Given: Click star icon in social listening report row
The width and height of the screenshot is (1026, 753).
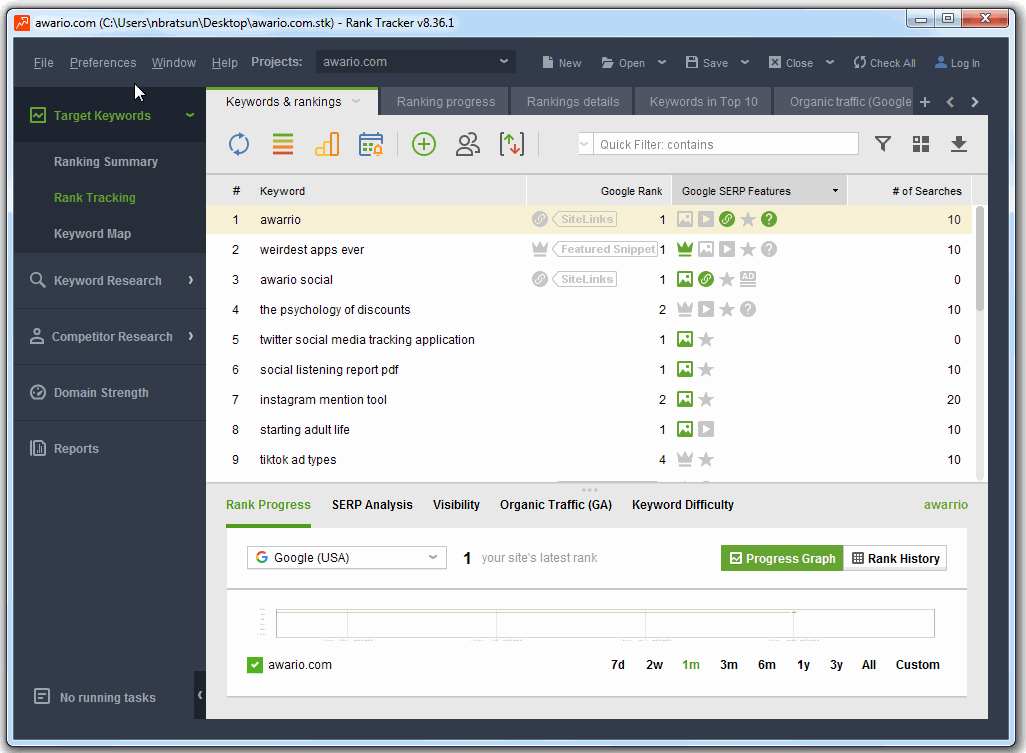Looking at the screenshot, I should [706, 370].
